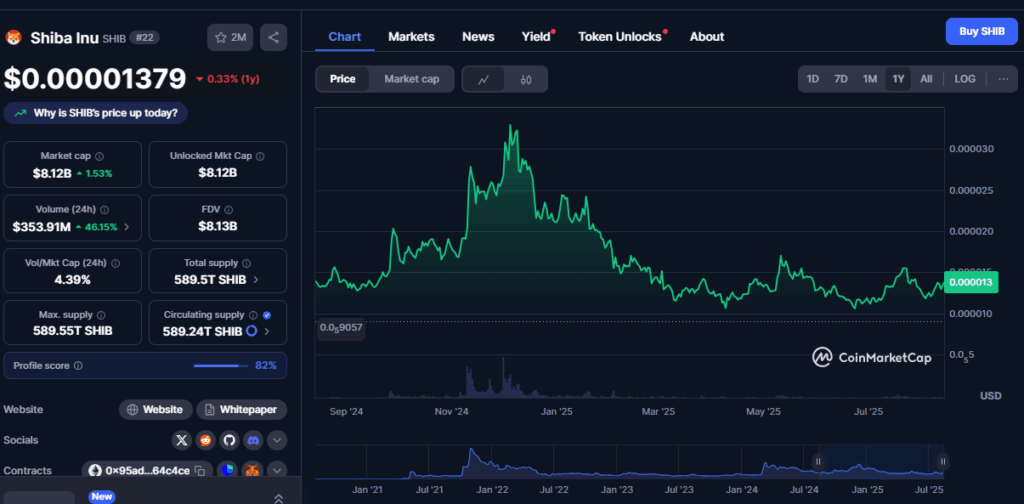Open the Token Unlocks tab
This screenshot has height=504, width=1024.
[x=620, y=37]
